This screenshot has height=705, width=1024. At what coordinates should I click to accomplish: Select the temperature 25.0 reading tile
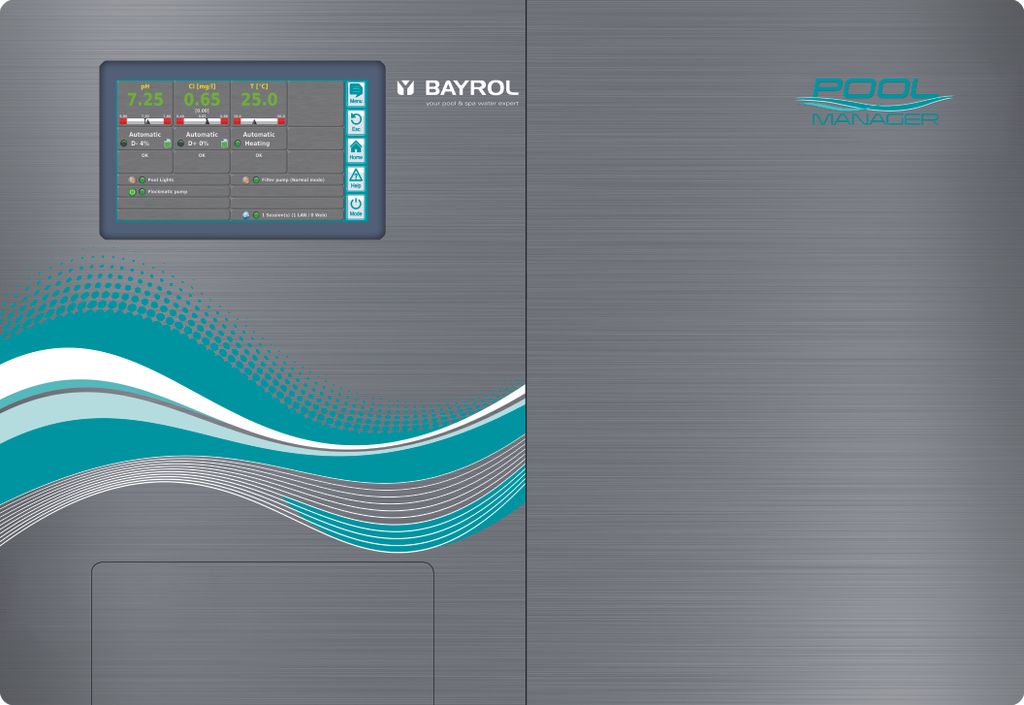[259, 103]
